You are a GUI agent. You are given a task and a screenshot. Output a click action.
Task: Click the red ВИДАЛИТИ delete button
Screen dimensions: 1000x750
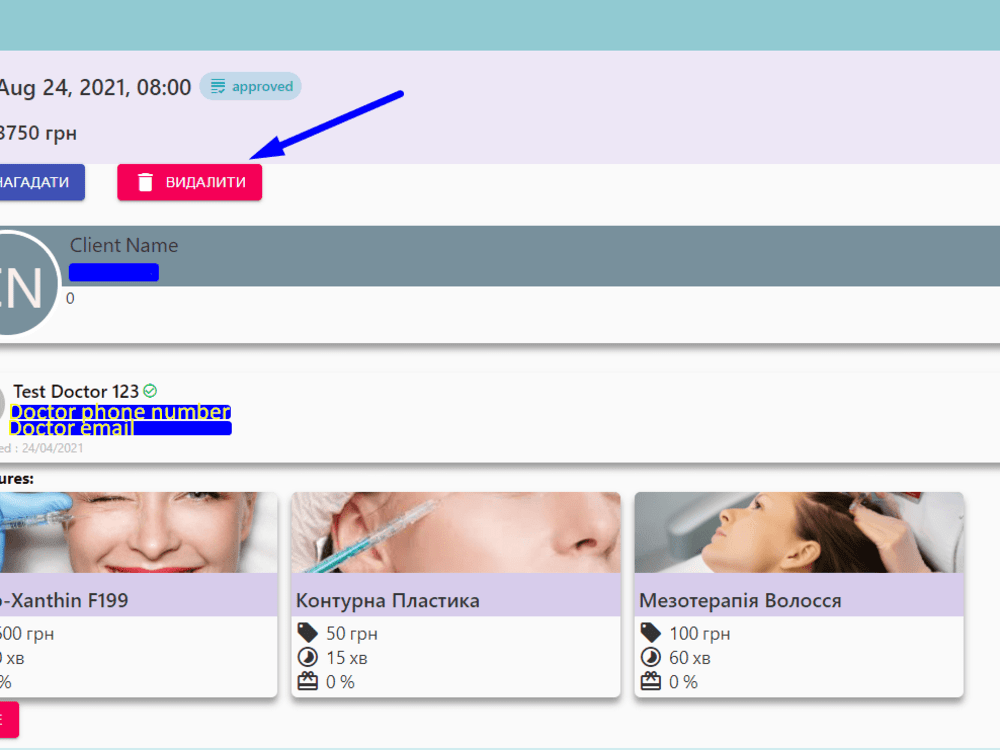[x=189, y=182]
